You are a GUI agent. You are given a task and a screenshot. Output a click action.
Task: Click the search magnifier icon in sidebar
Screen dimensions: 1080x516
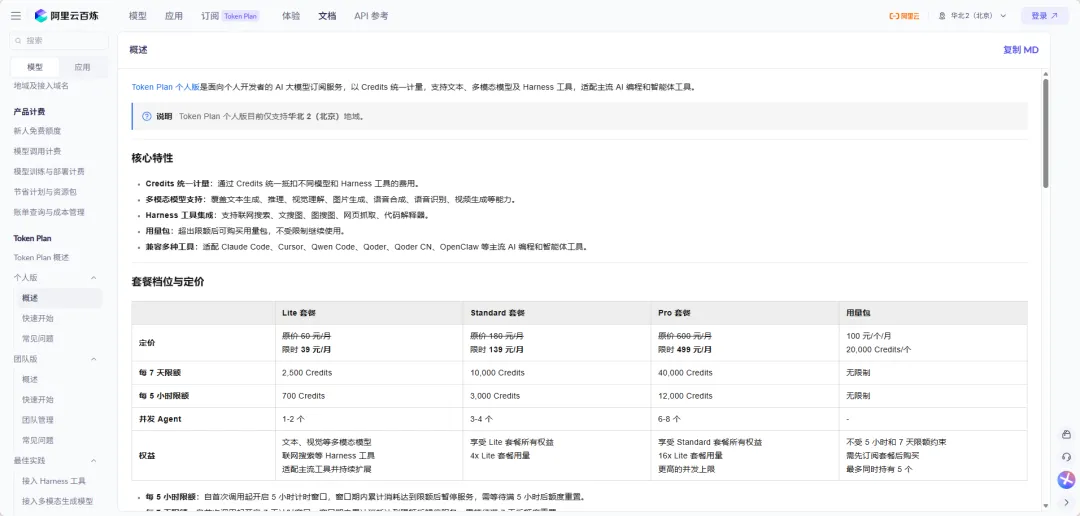click(x=19, y=41)
